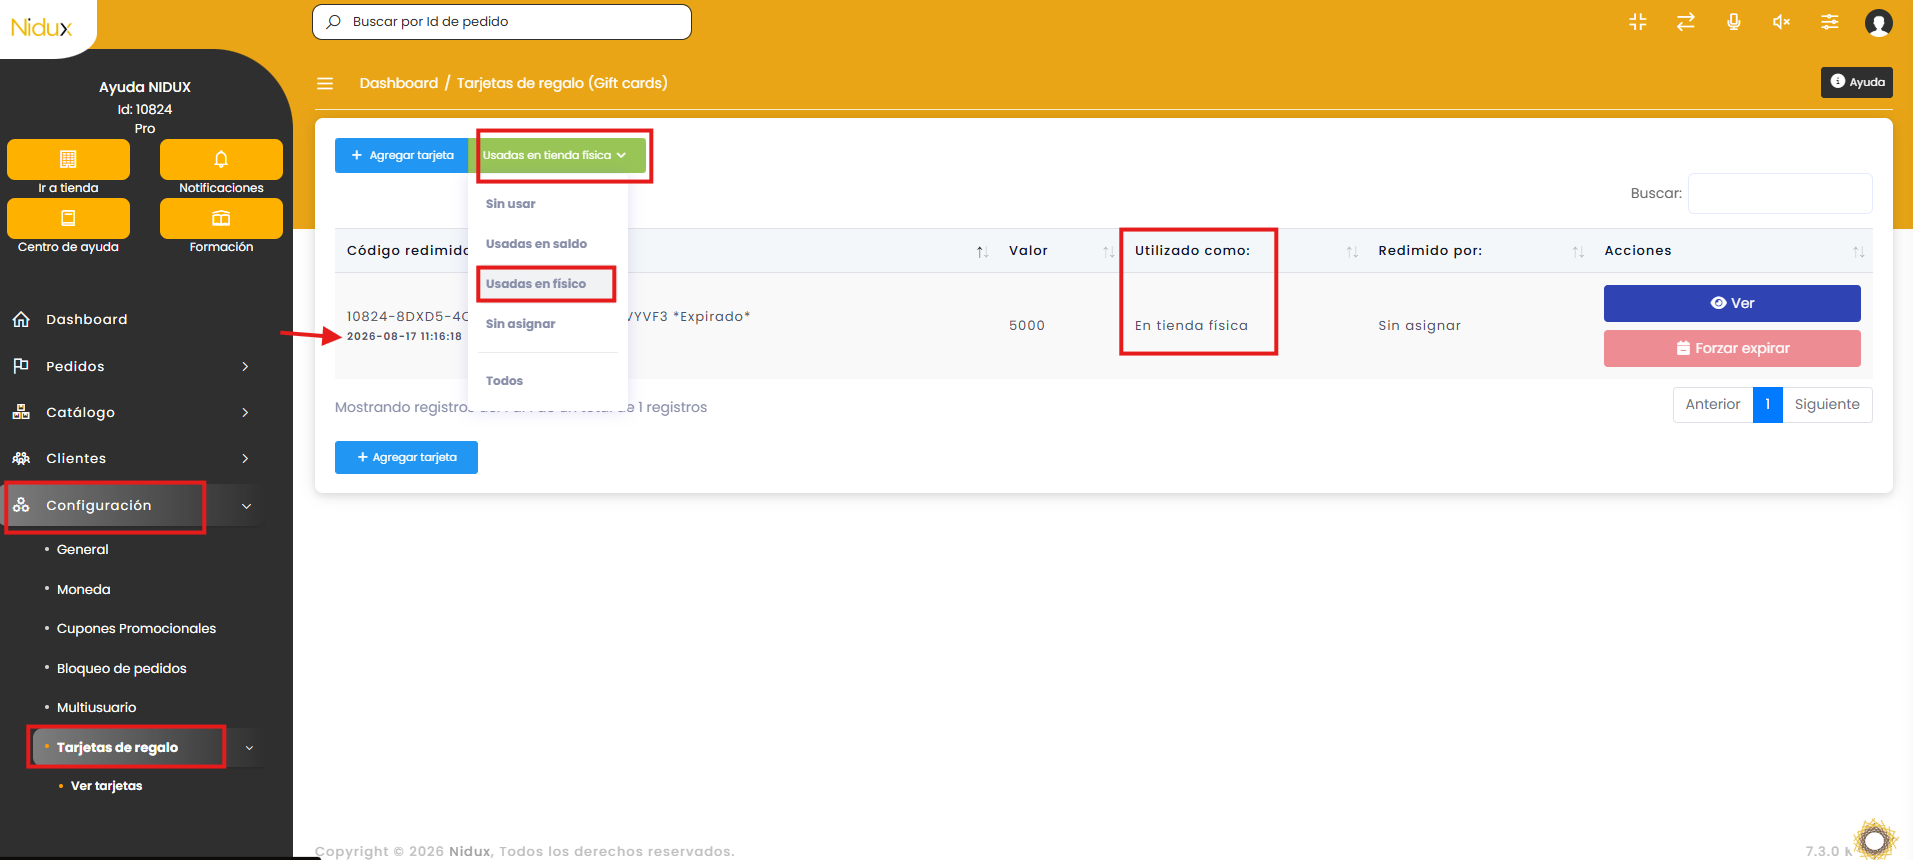Click the Dashboard breadcrumb link
Viewport: 1913px width, 860px height.
click(399, 83)
